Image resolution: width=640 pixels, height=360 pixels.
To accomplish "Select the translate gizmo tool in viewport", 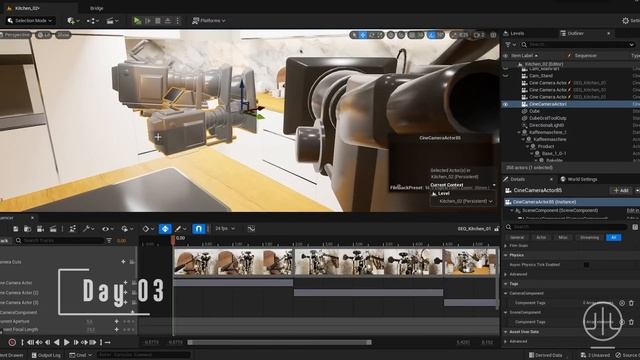I will pos(363,36).
